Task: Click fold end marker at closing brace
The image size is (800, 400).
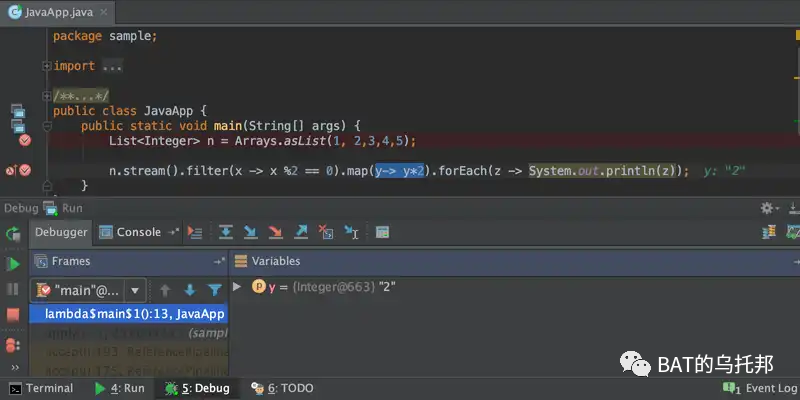Action: [x=47, y=185]
